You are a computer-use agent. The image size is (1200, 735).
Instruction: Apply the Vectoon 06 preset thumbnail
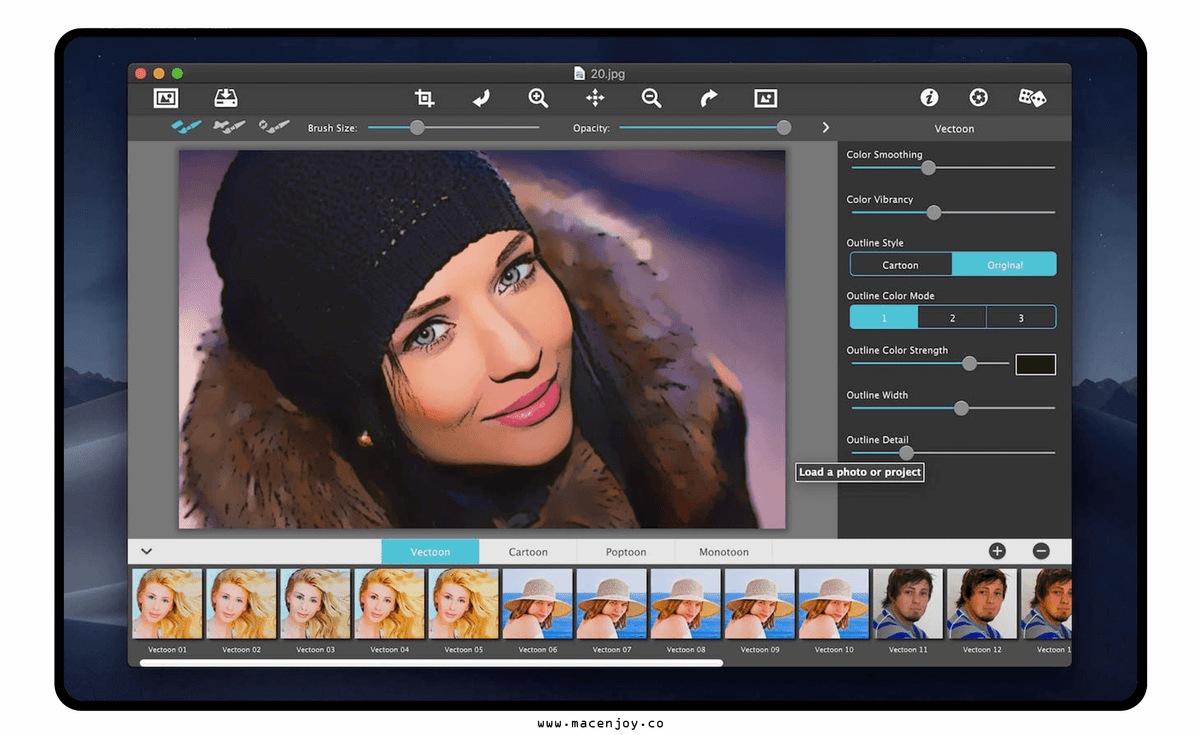click(538, 604)
